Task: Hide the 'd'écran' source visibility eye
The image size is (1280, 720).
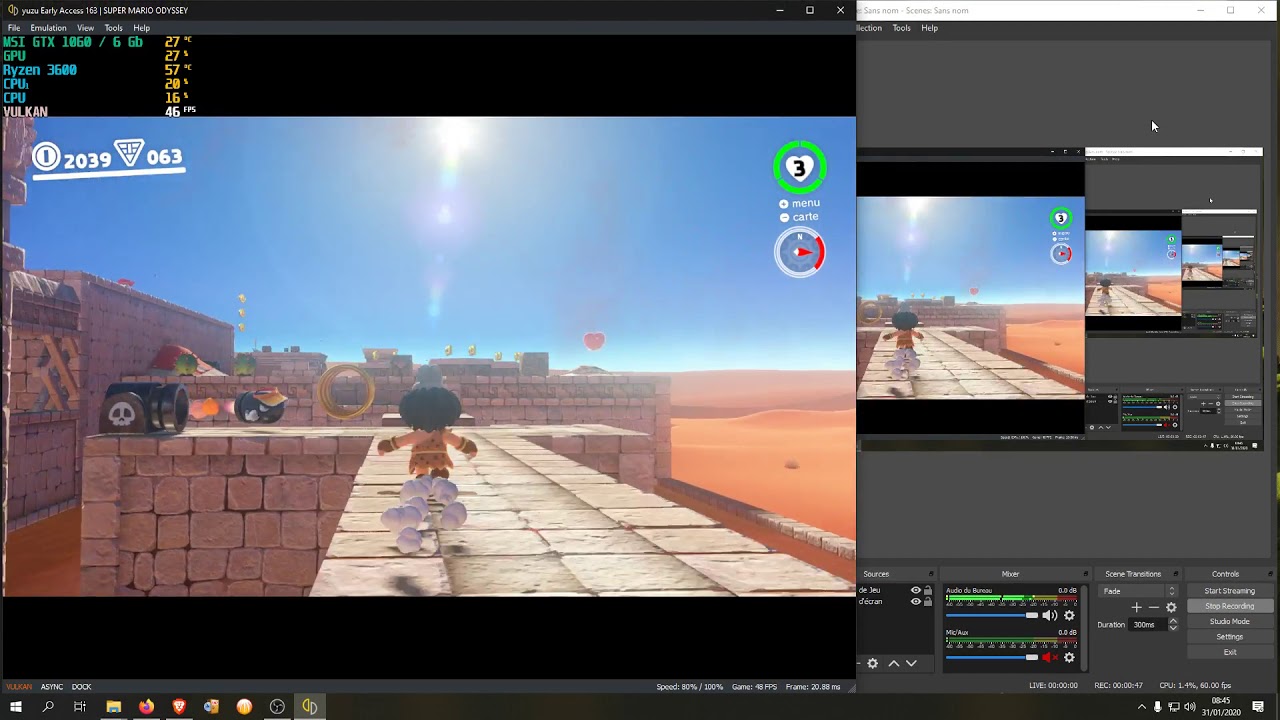Action: click(x=915, y=602)
